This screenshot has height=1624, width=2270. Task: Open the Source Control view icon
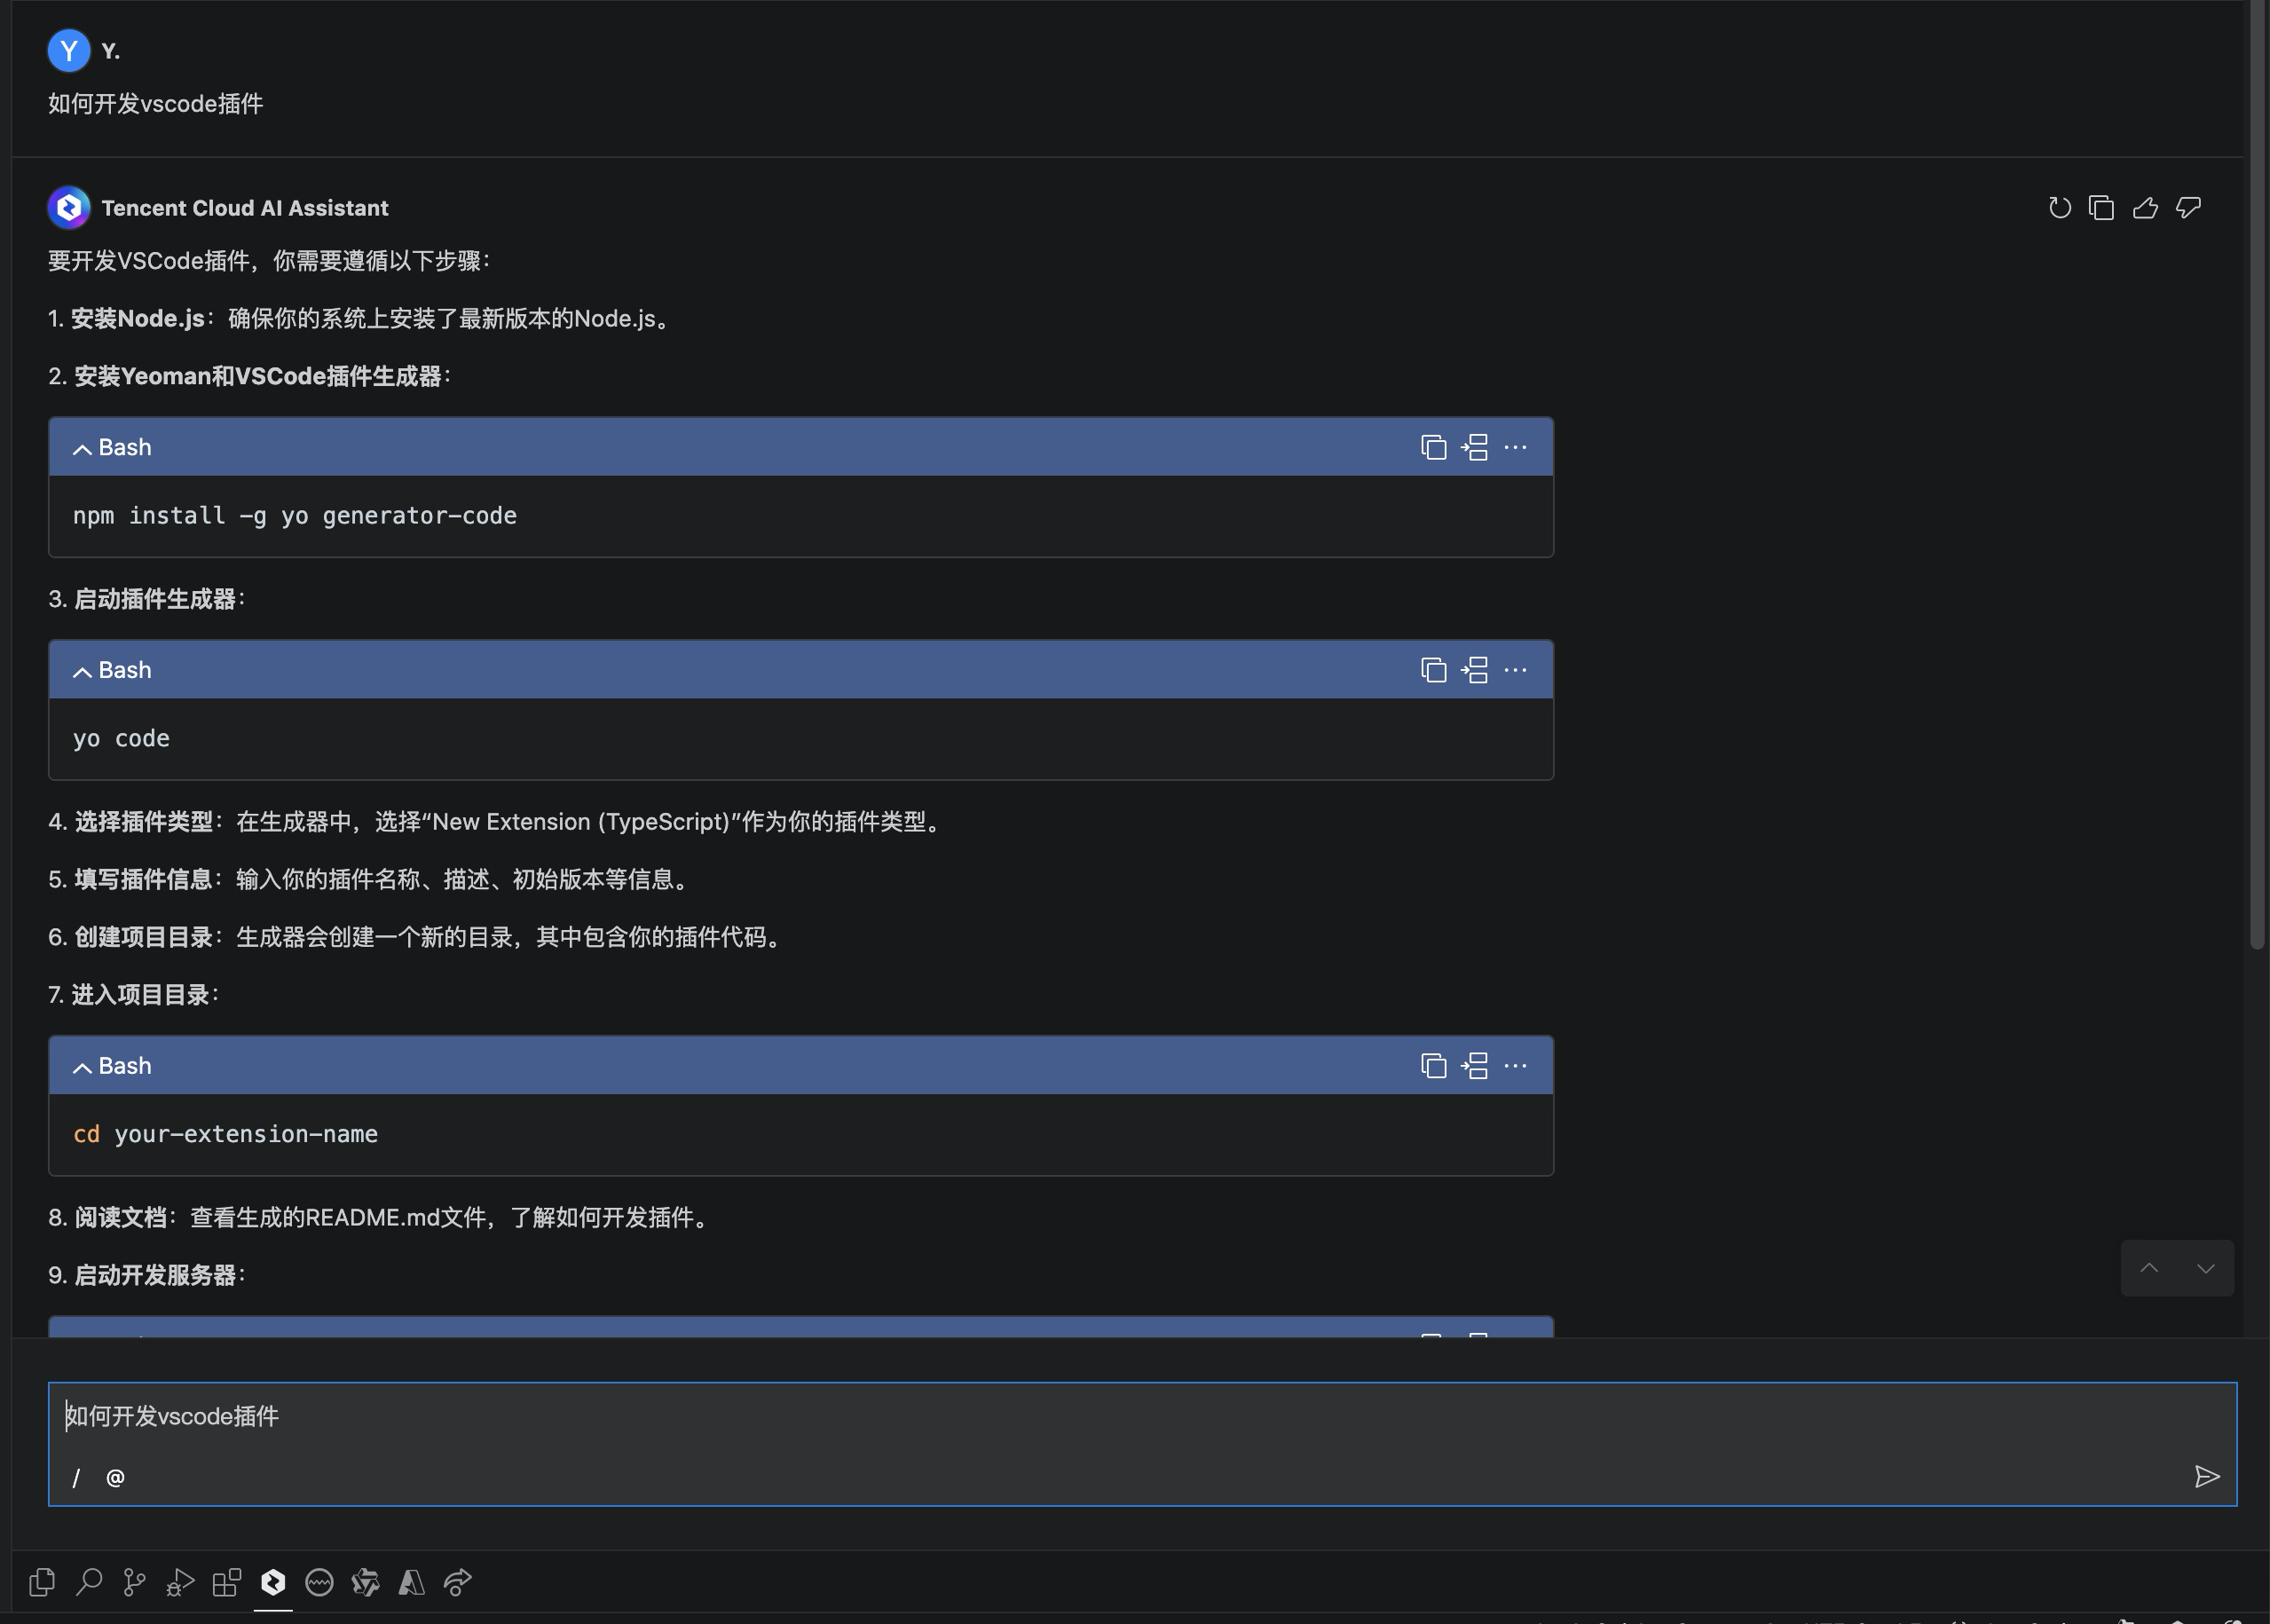click(x=134, y=1582)
